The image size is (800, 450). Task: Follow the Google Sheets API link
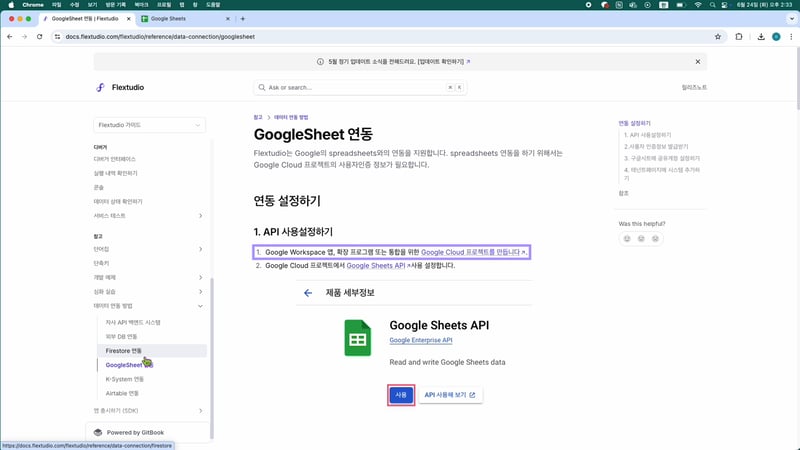378,266
